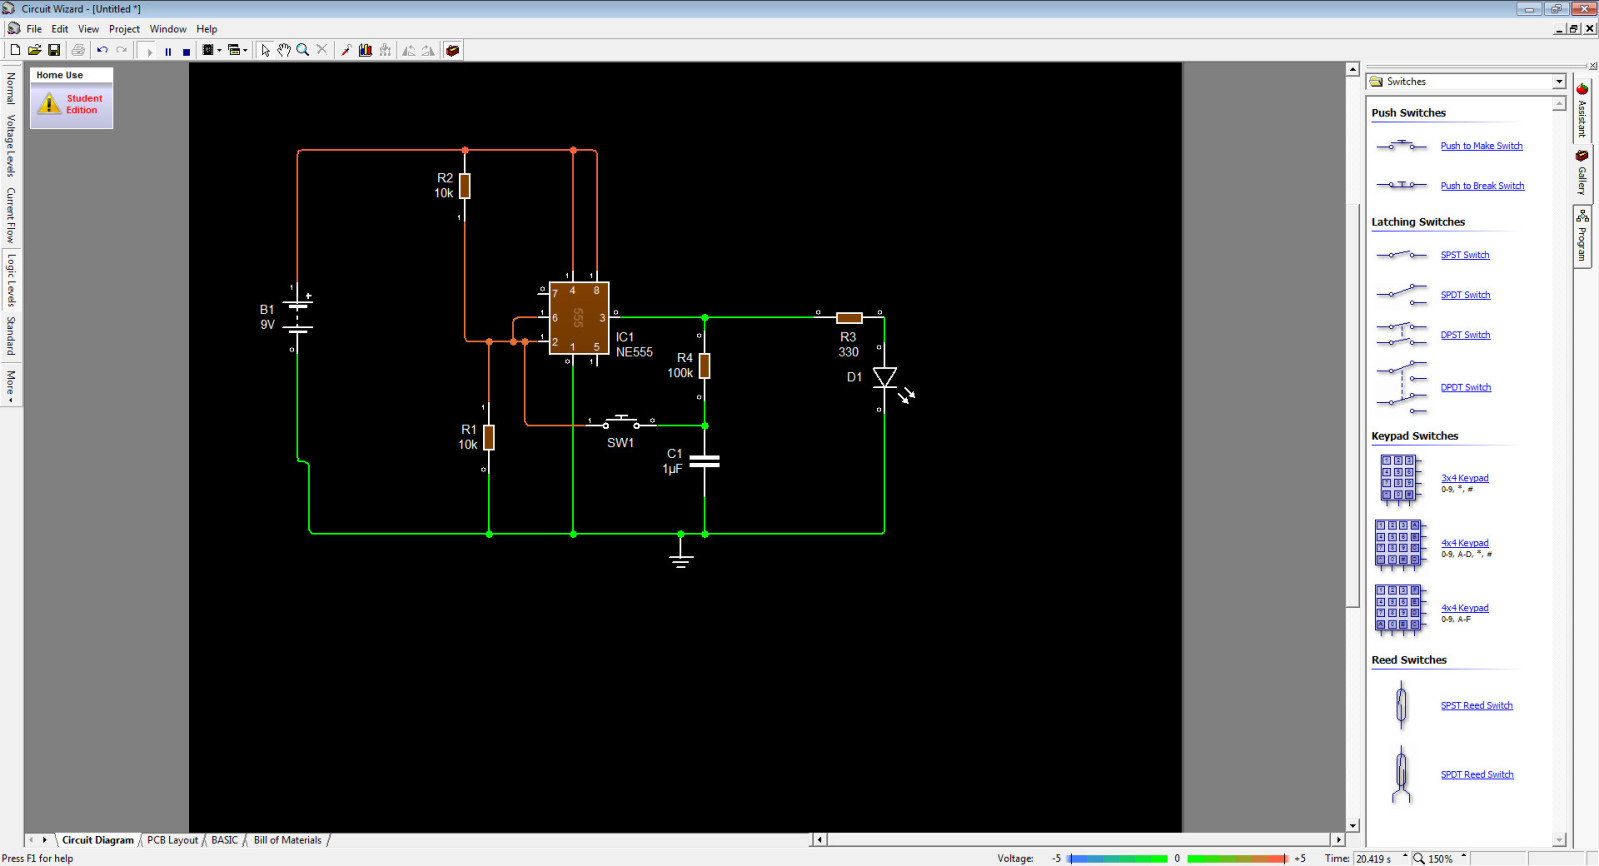The height and width of the screenshot is (866, 1599).
Task: Select the Zoom magnifier tool
Action: 303,50
